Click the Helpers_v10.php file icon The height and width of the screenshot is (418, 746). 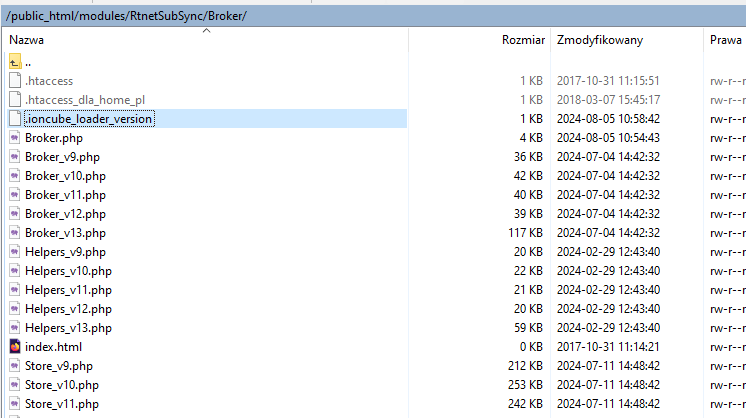[x=15, y=271]
